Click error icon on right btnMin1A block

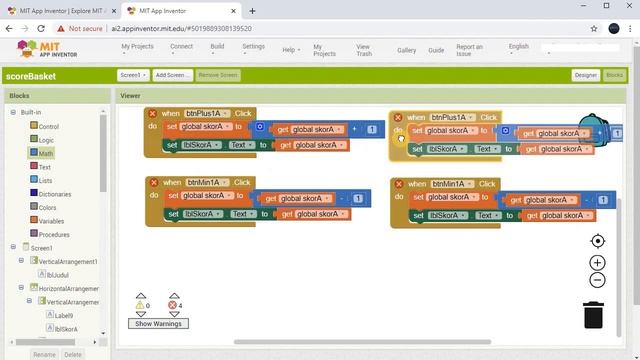point(399,184)
